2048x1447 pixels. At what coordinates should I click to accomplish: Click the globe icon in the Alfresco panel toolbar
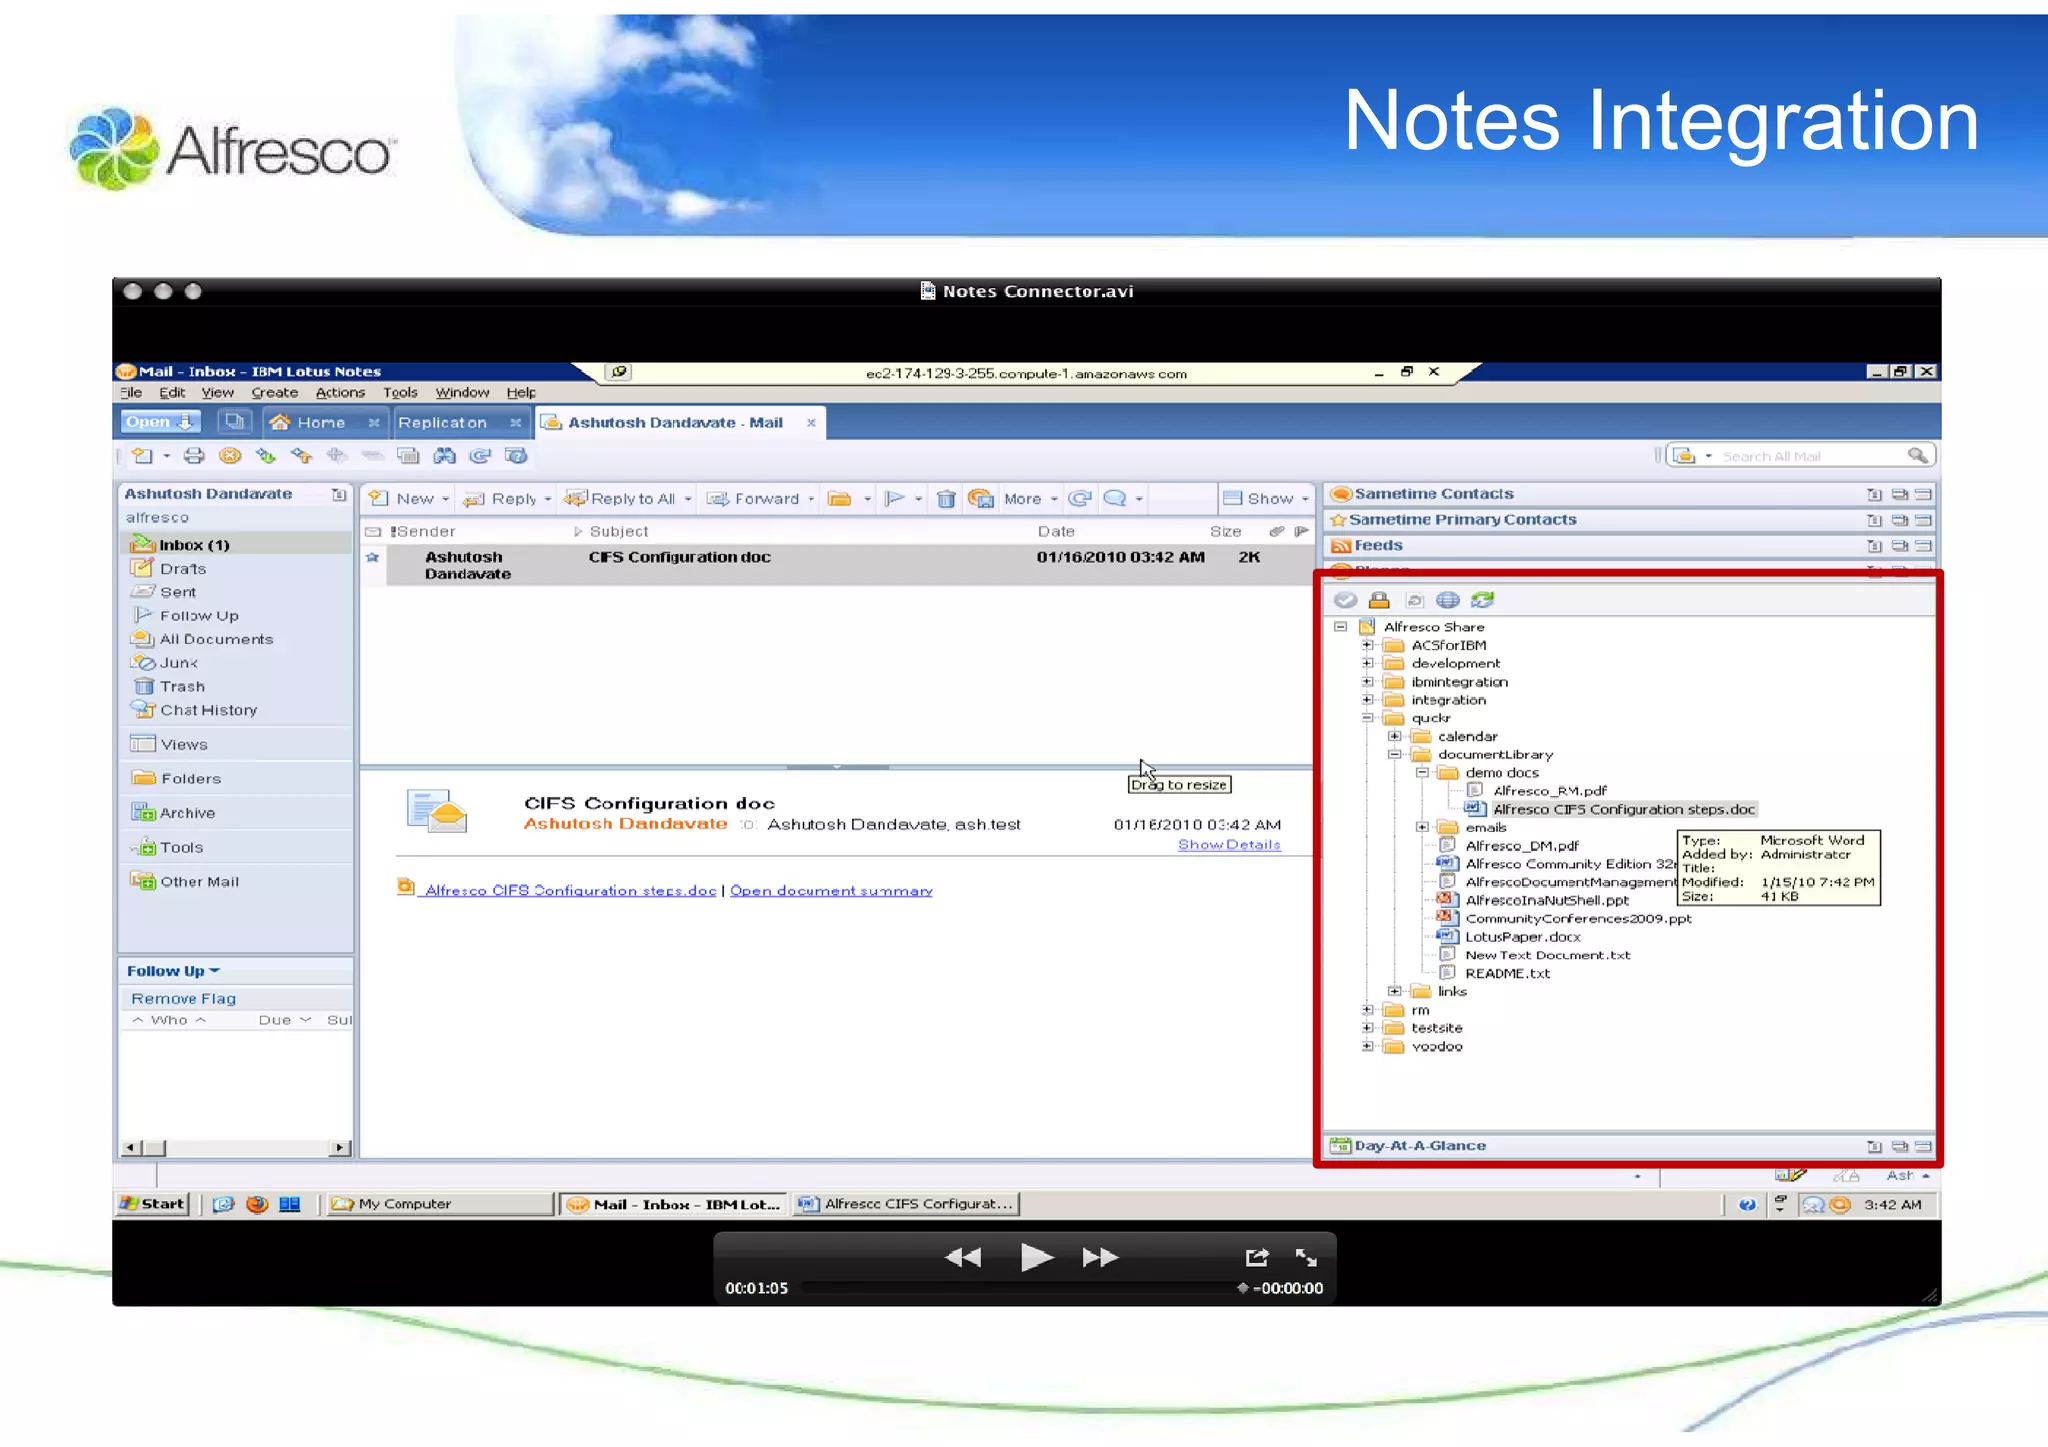coord(1447,600)
